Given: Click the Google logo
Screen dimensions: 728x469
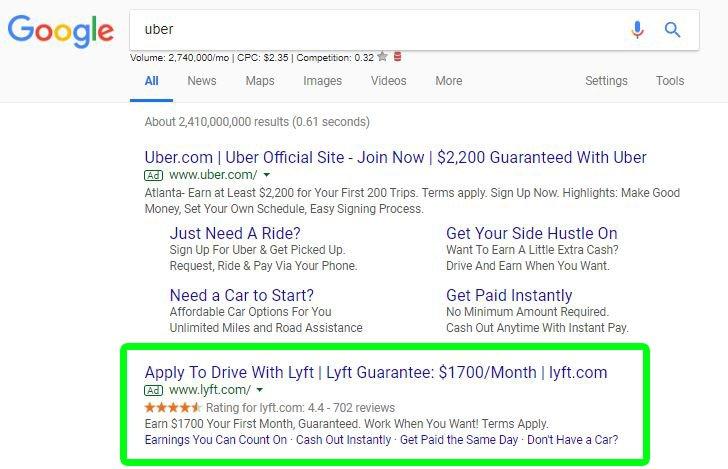Looking at the screenshot, I should 60,31.
